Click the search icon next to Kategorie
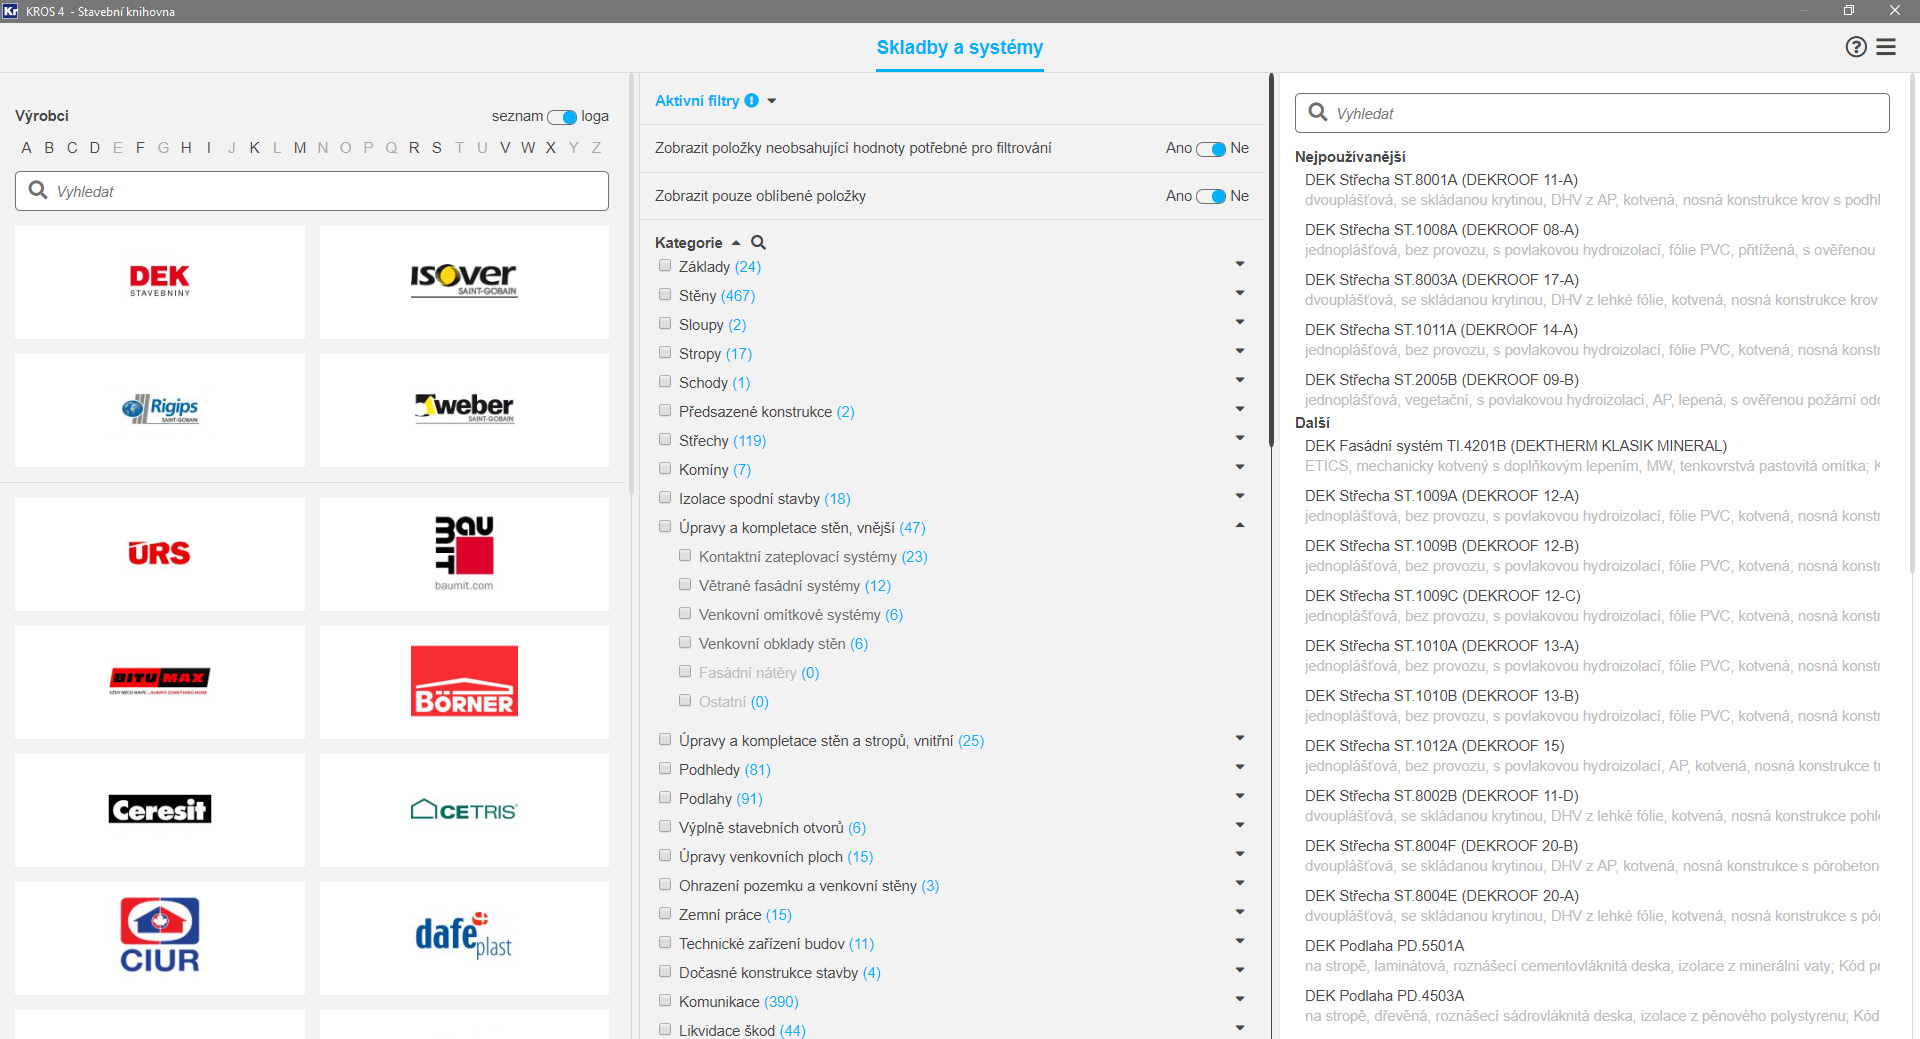The height and width of the screenshot is (1039, 1920). 758,243
